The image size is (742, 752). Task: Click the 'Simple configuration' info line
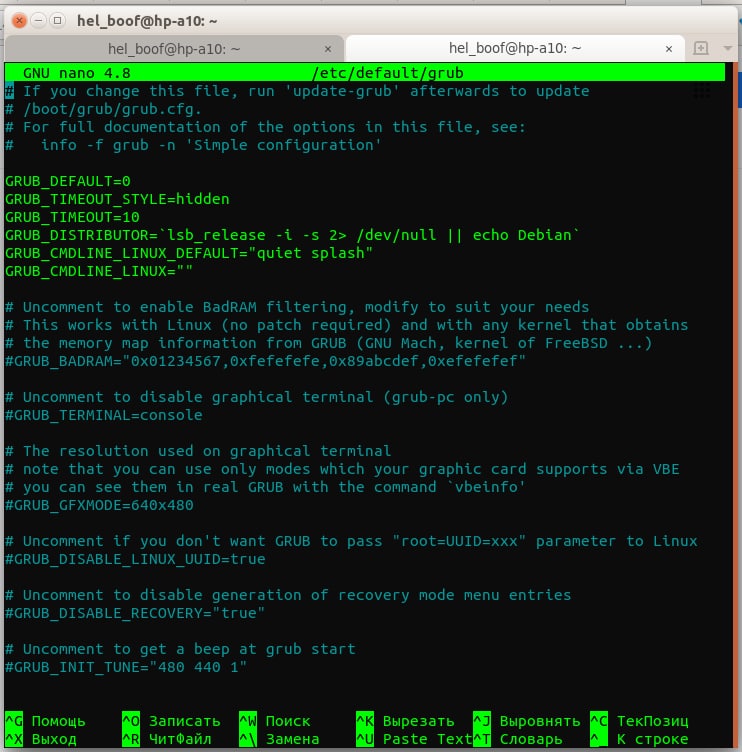click(x=193, y=145)
